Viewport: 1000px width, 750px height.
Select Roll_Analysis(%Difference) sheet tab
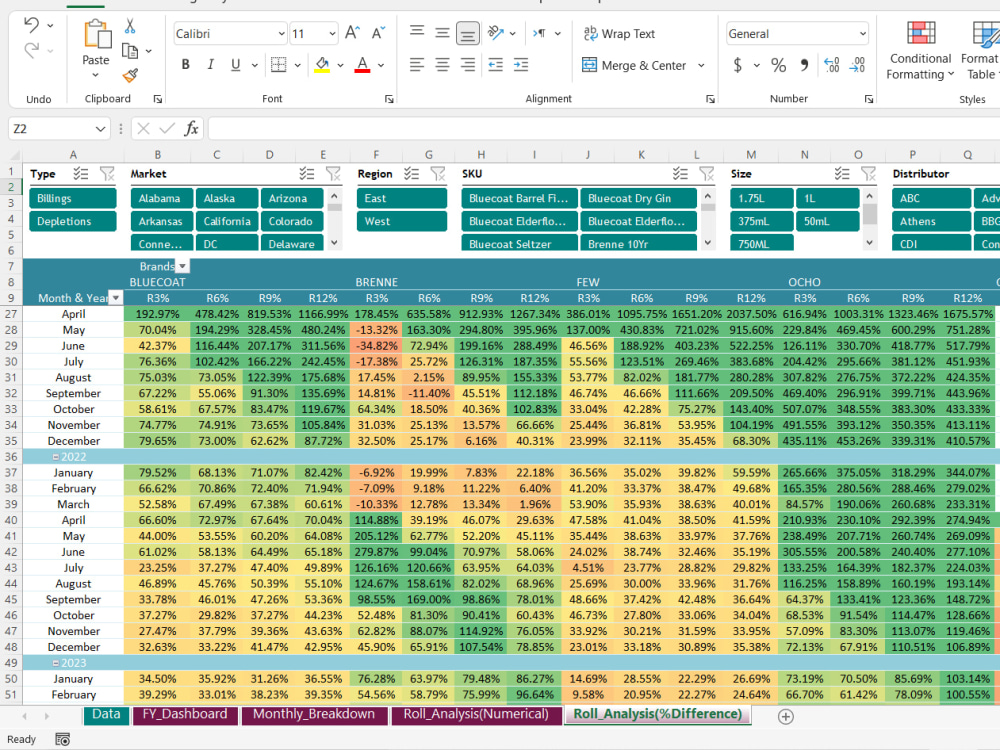658,714
